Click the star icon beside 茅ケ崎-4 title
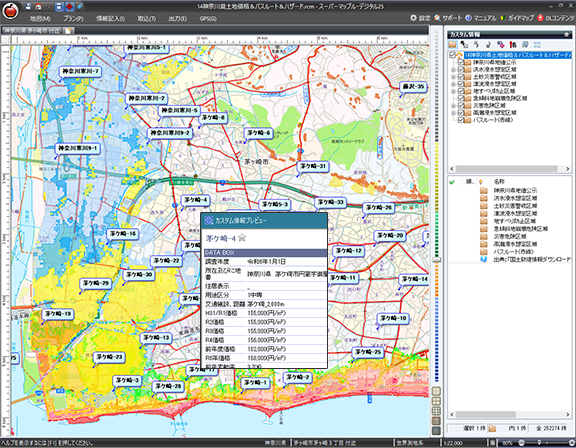 (241, 238)
